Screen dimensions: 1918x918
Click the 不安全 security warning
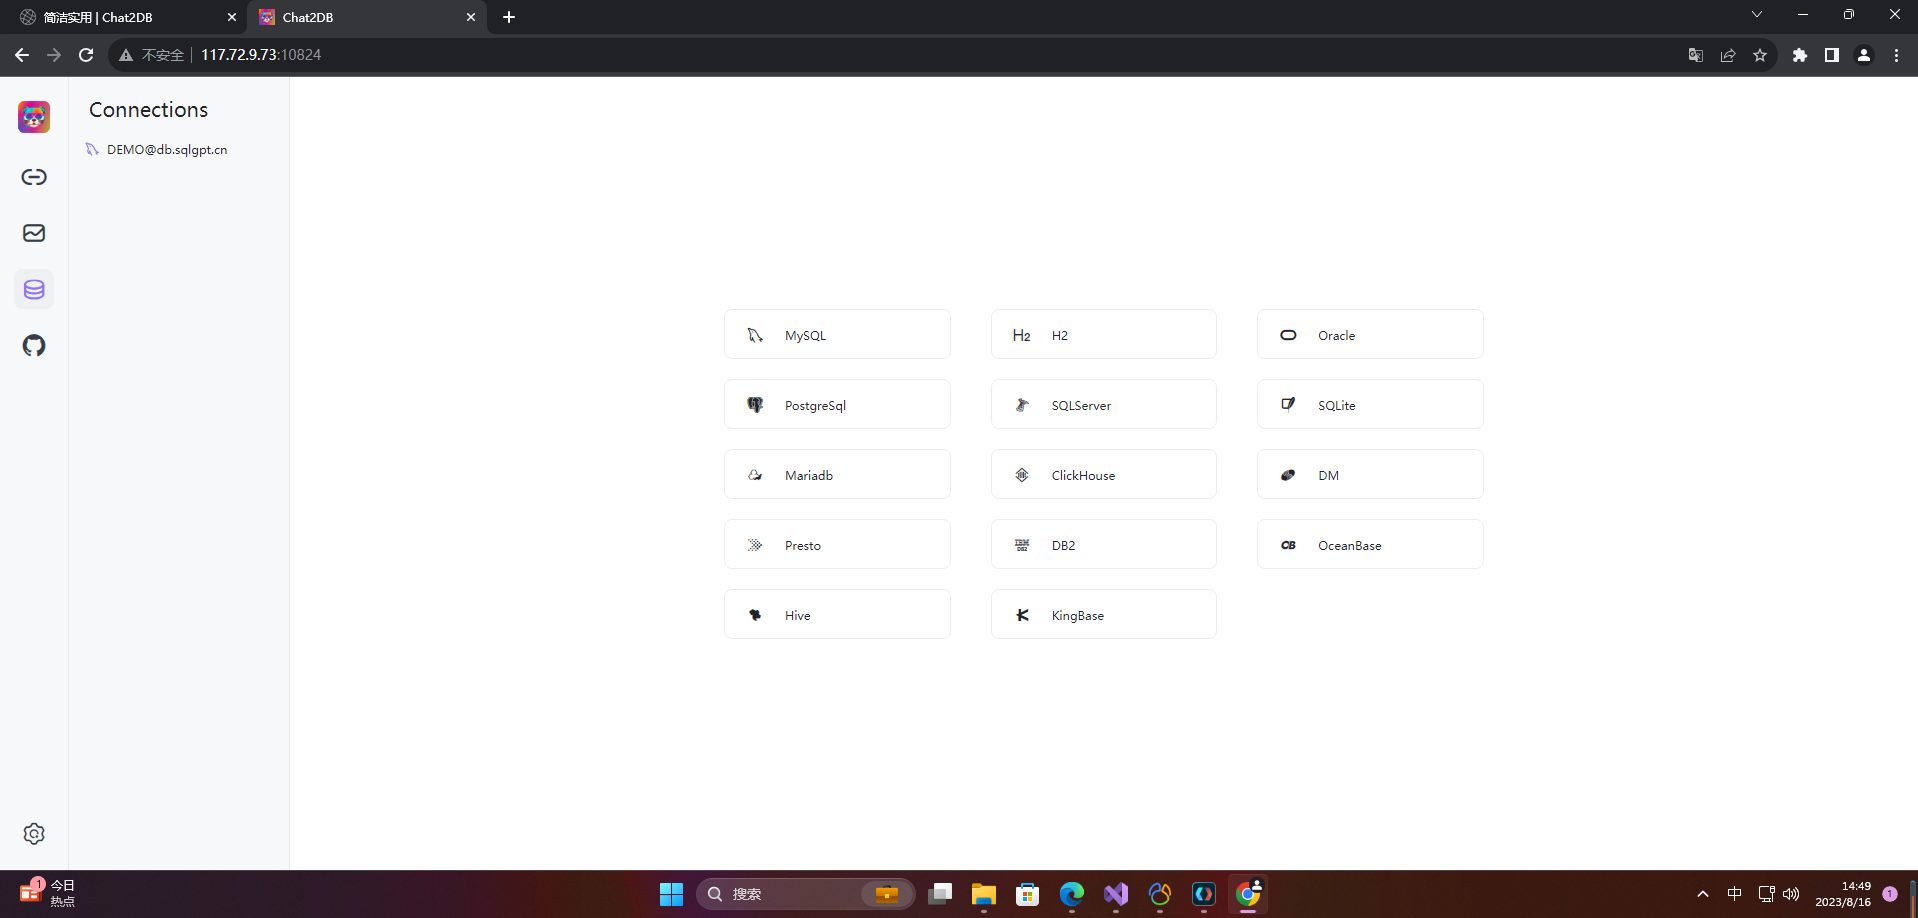point(152,55)
